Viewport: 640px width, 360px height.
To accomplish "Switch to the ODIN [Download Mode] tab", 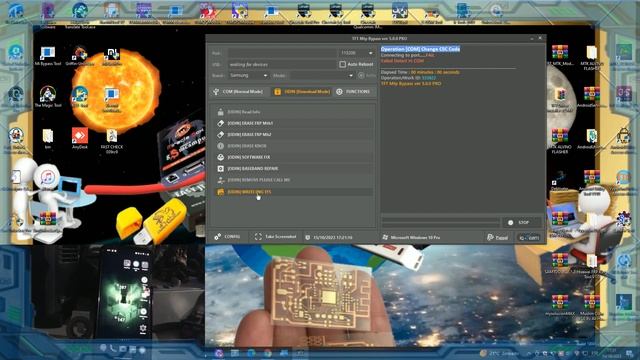I will click(x=302, y=92).
